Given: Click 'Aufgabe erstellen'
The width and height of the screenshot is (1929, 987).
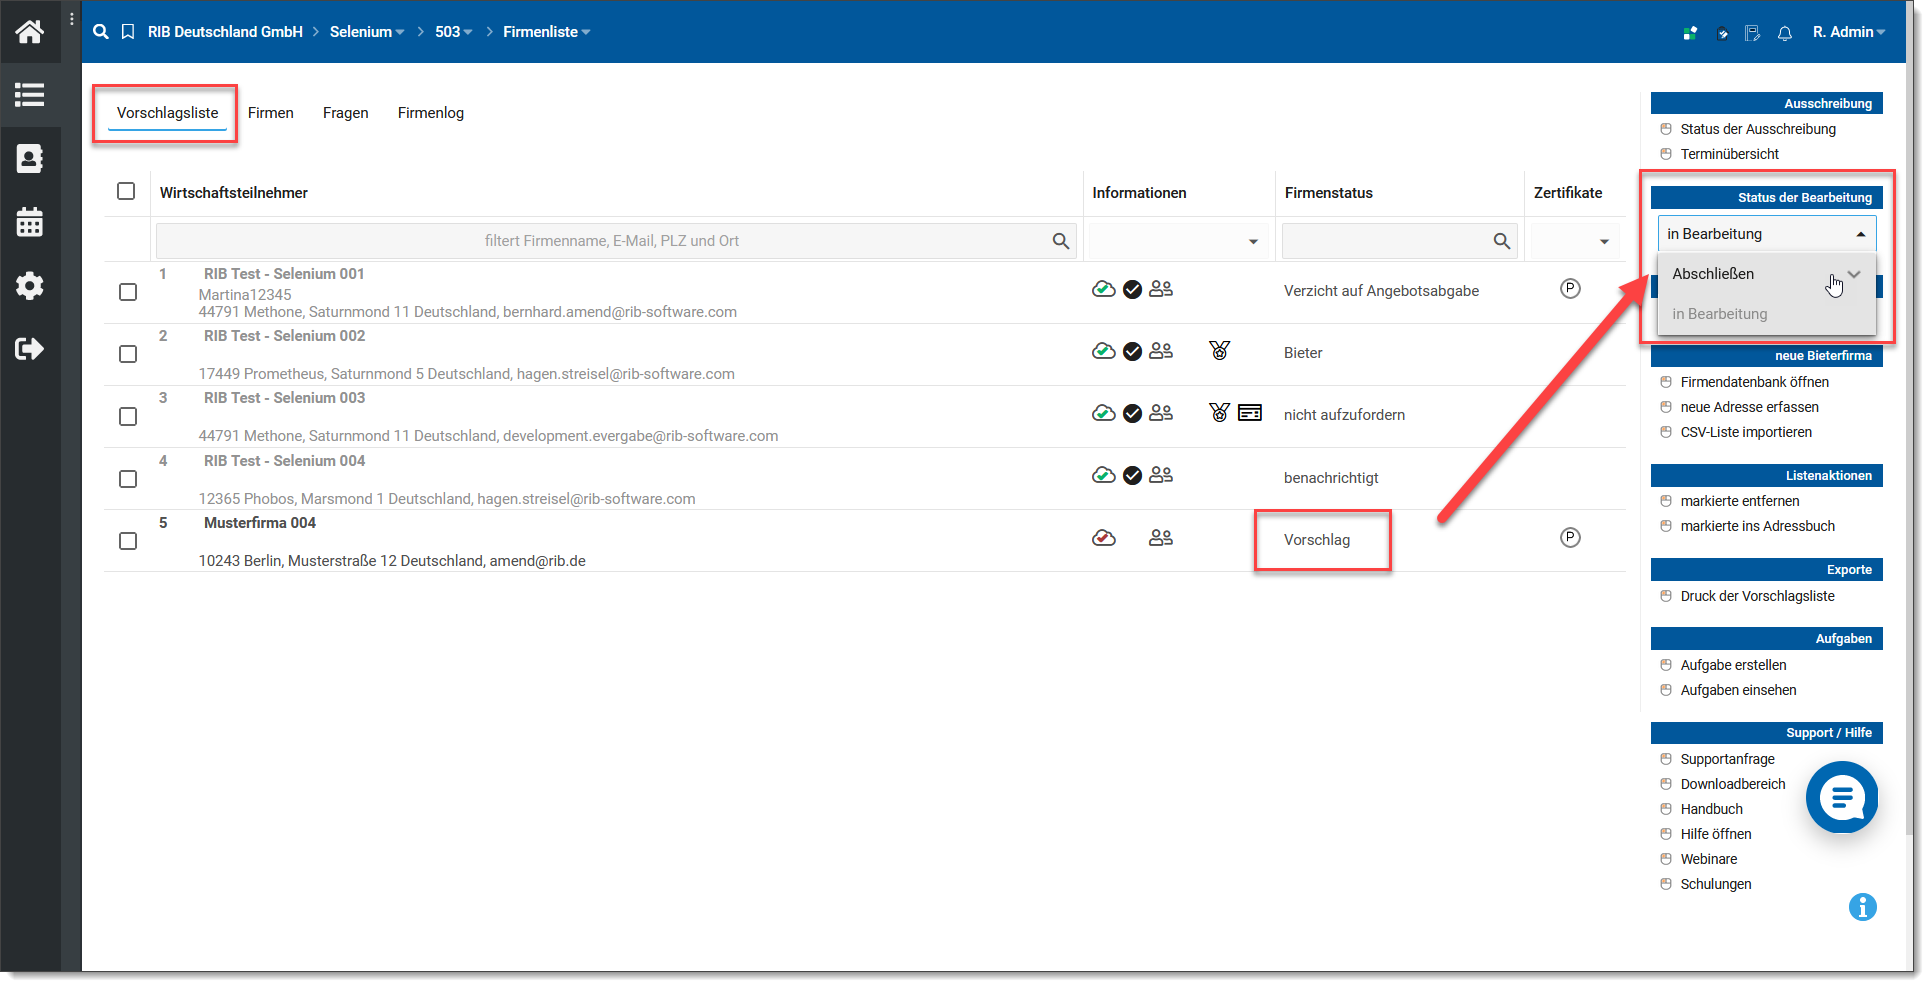Looking at the screenshot, I should [1734, 665].
